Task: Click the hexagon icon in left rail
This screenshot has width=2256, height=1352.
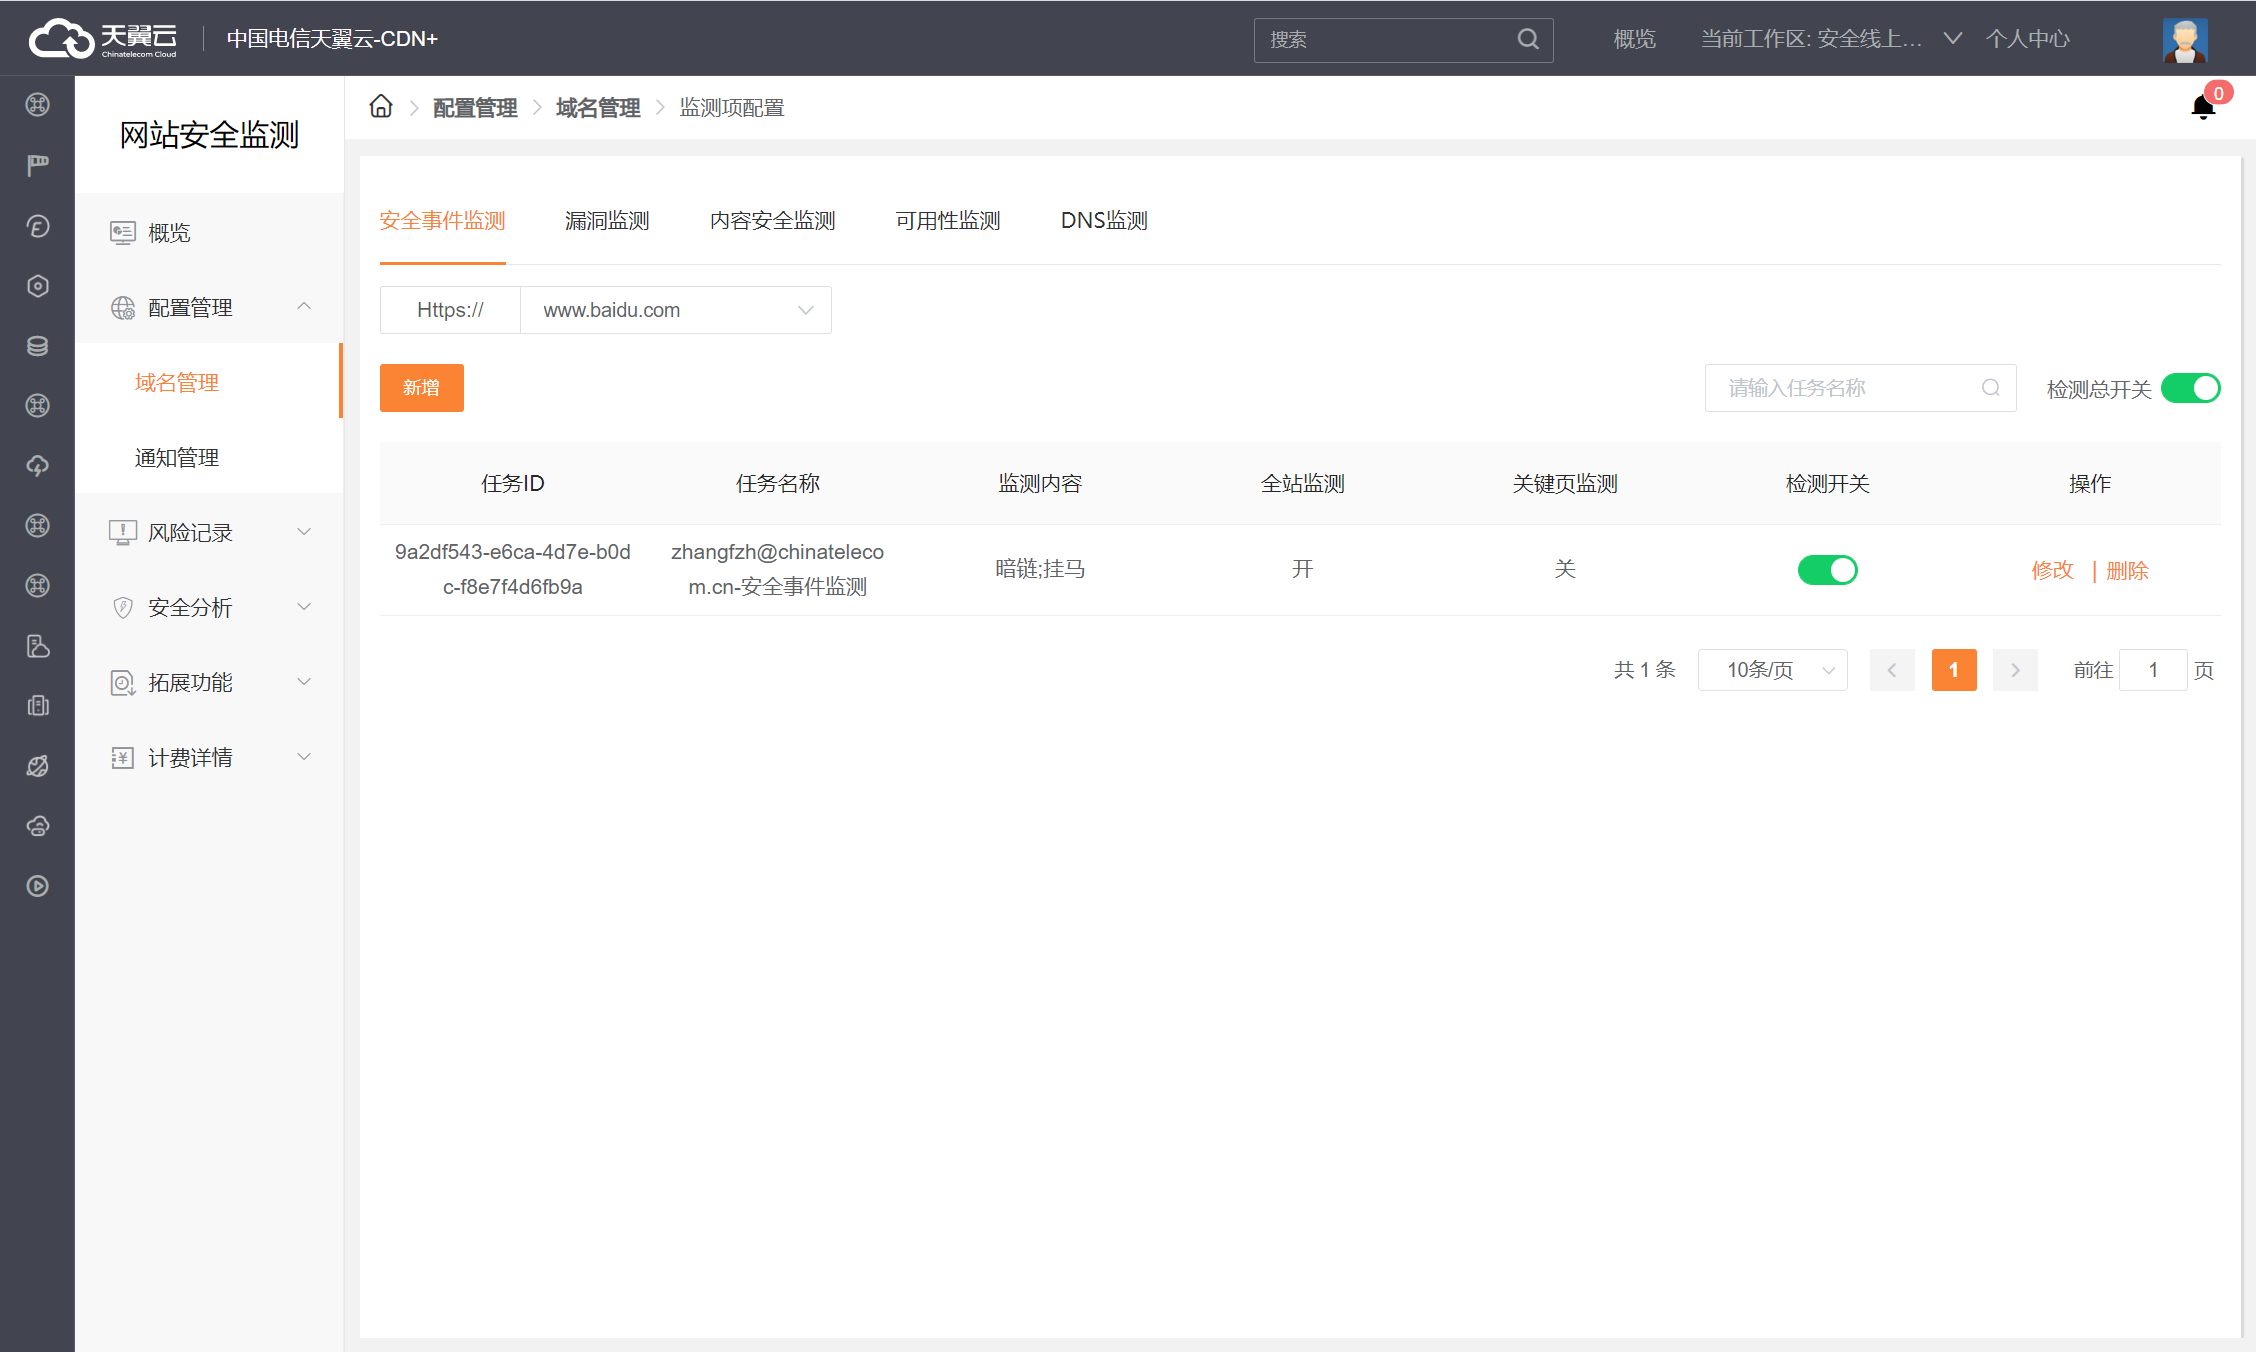Action: [38, 286]
